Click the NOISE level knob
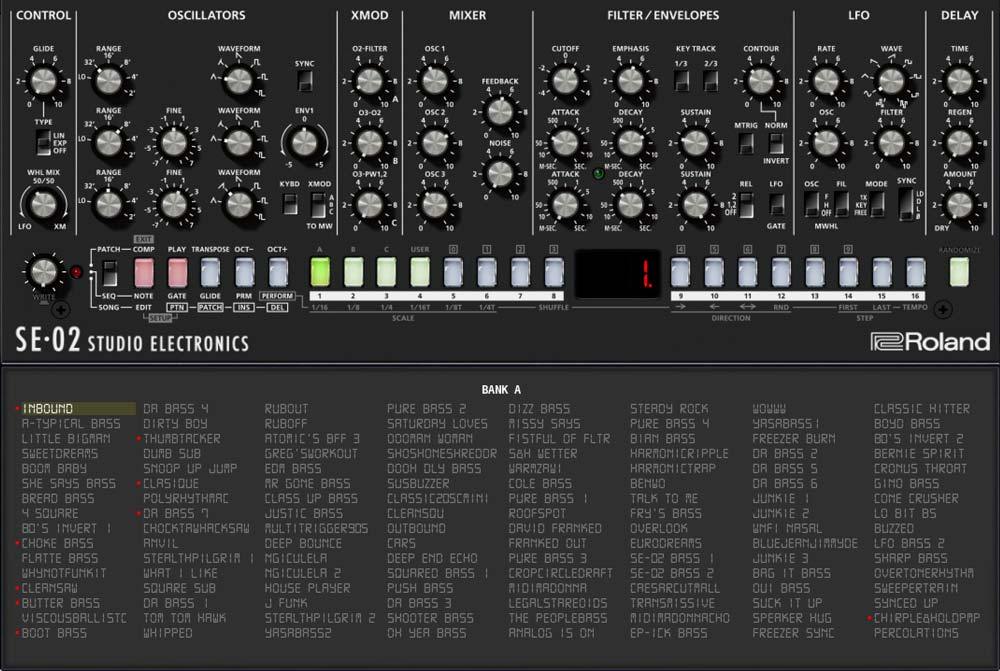The width and height of the screenshot is (1000, 671). tap(500, 173)
